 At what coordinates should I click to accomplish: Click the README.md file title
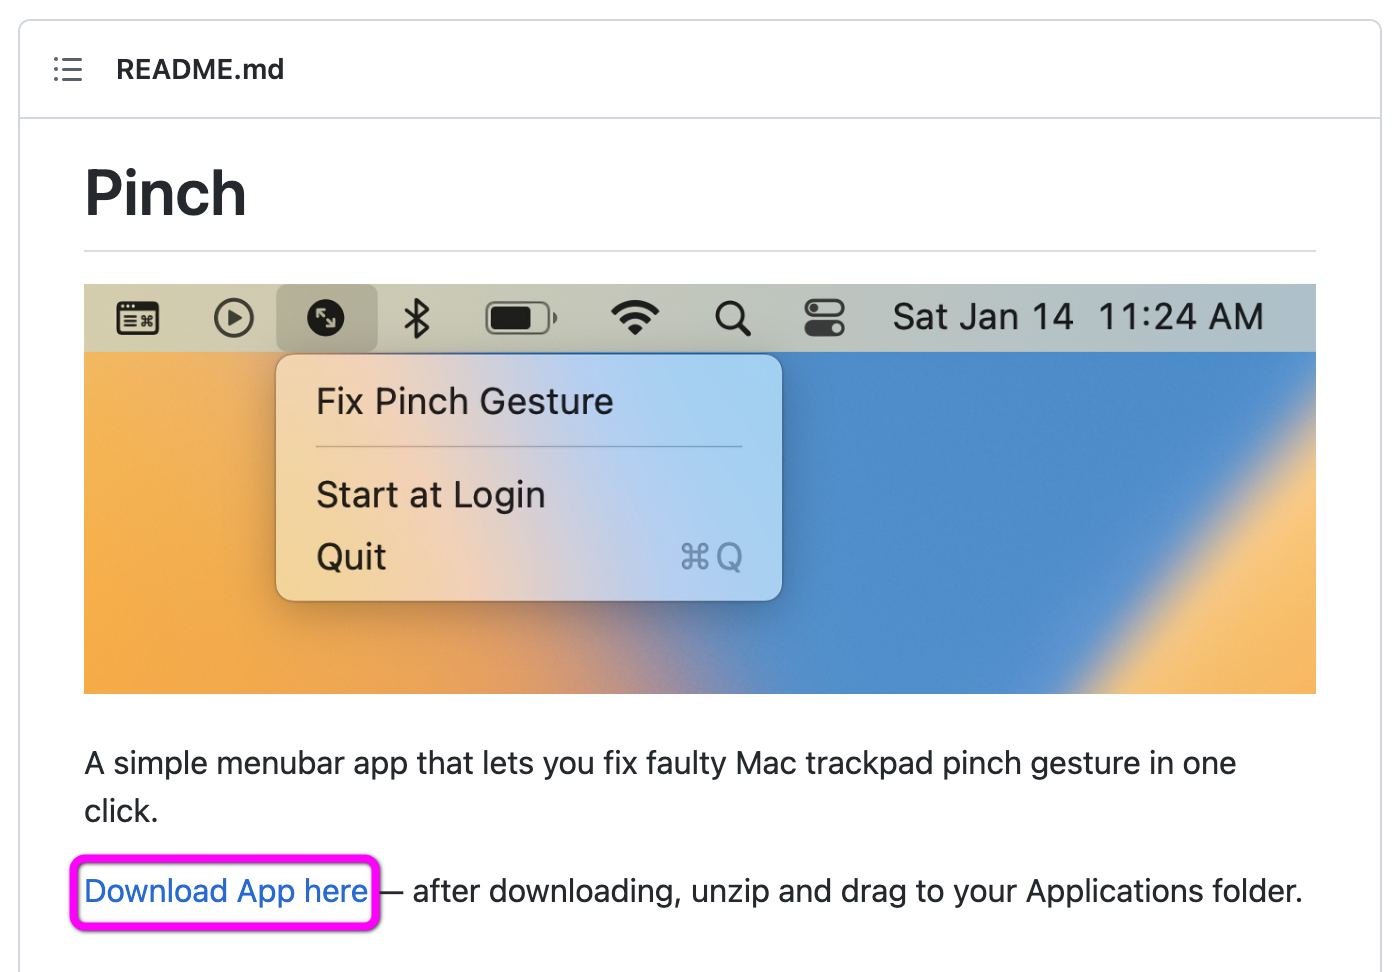(x=200, y=69)
